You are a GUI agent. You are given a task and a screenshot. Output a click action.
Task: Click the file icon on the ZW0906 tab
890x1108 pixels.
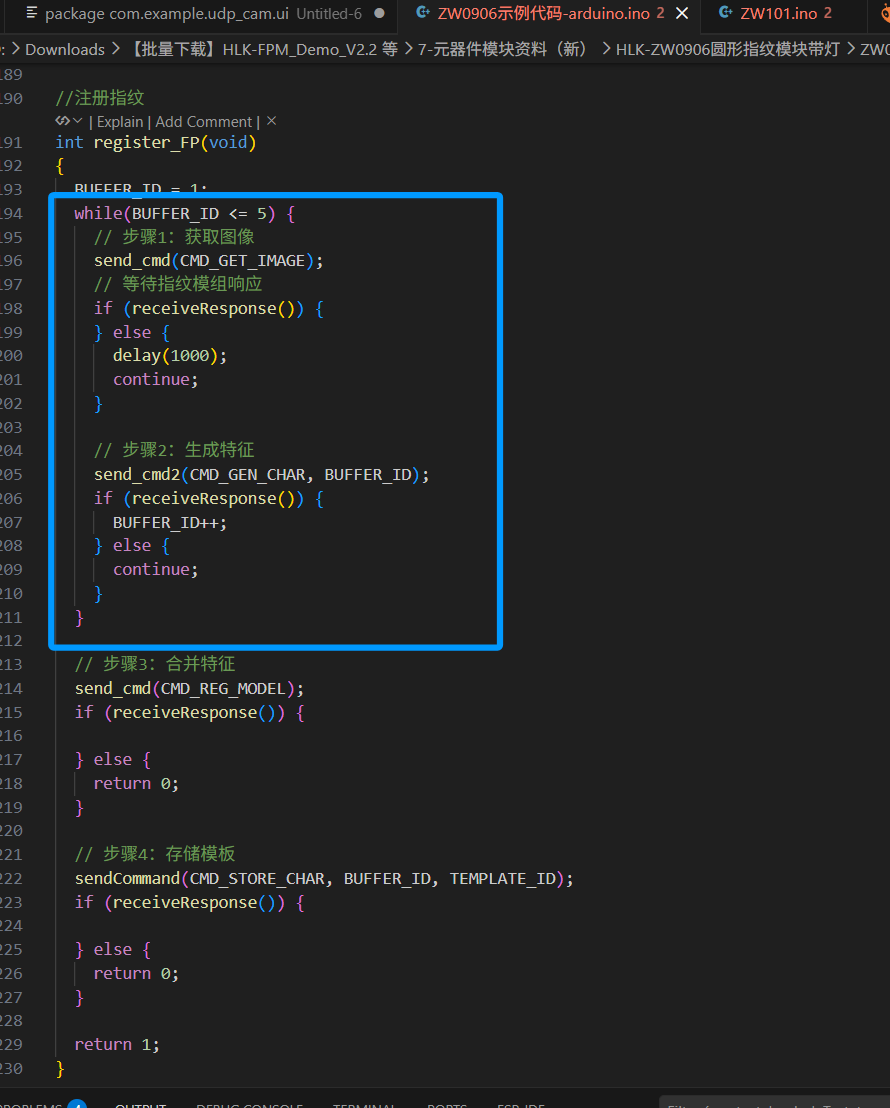coord(422,14)
